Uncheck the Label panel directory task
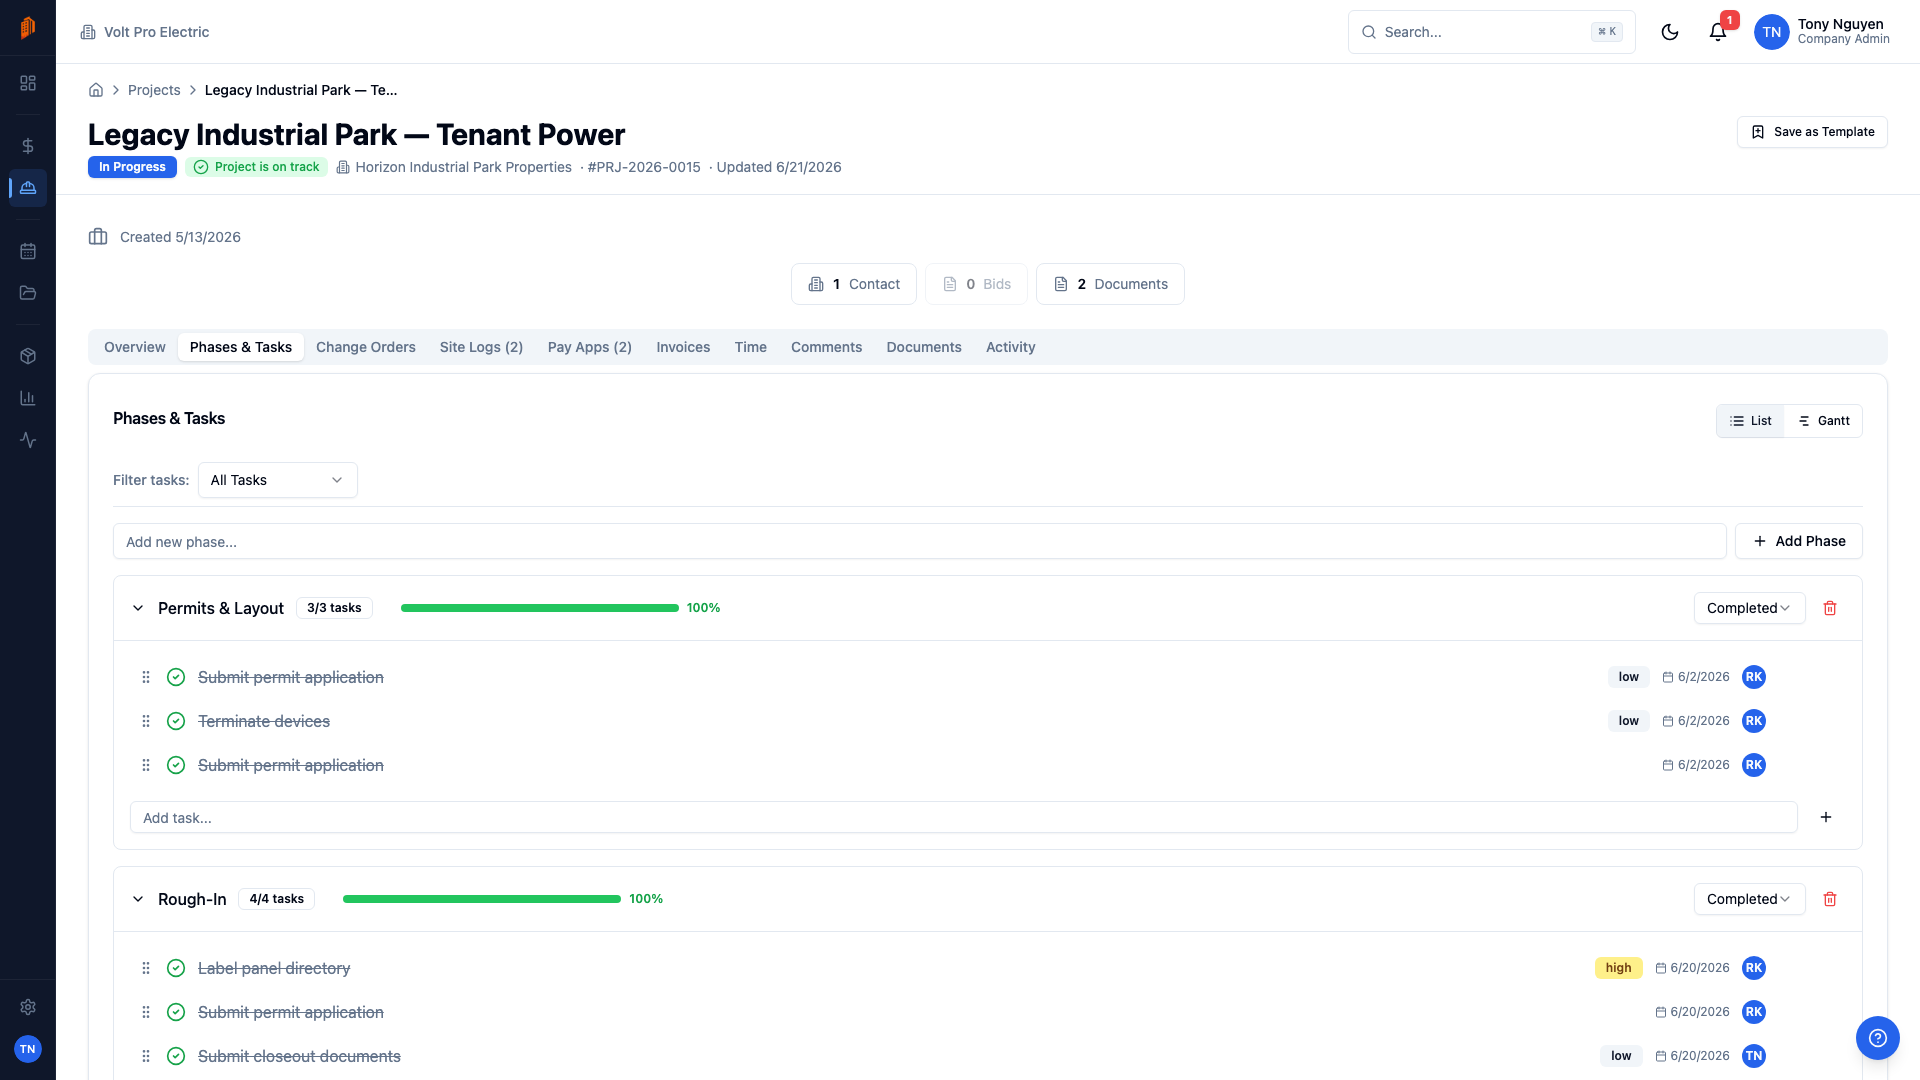Viewport: 1920px width, 1080px height. coord(176,968)
